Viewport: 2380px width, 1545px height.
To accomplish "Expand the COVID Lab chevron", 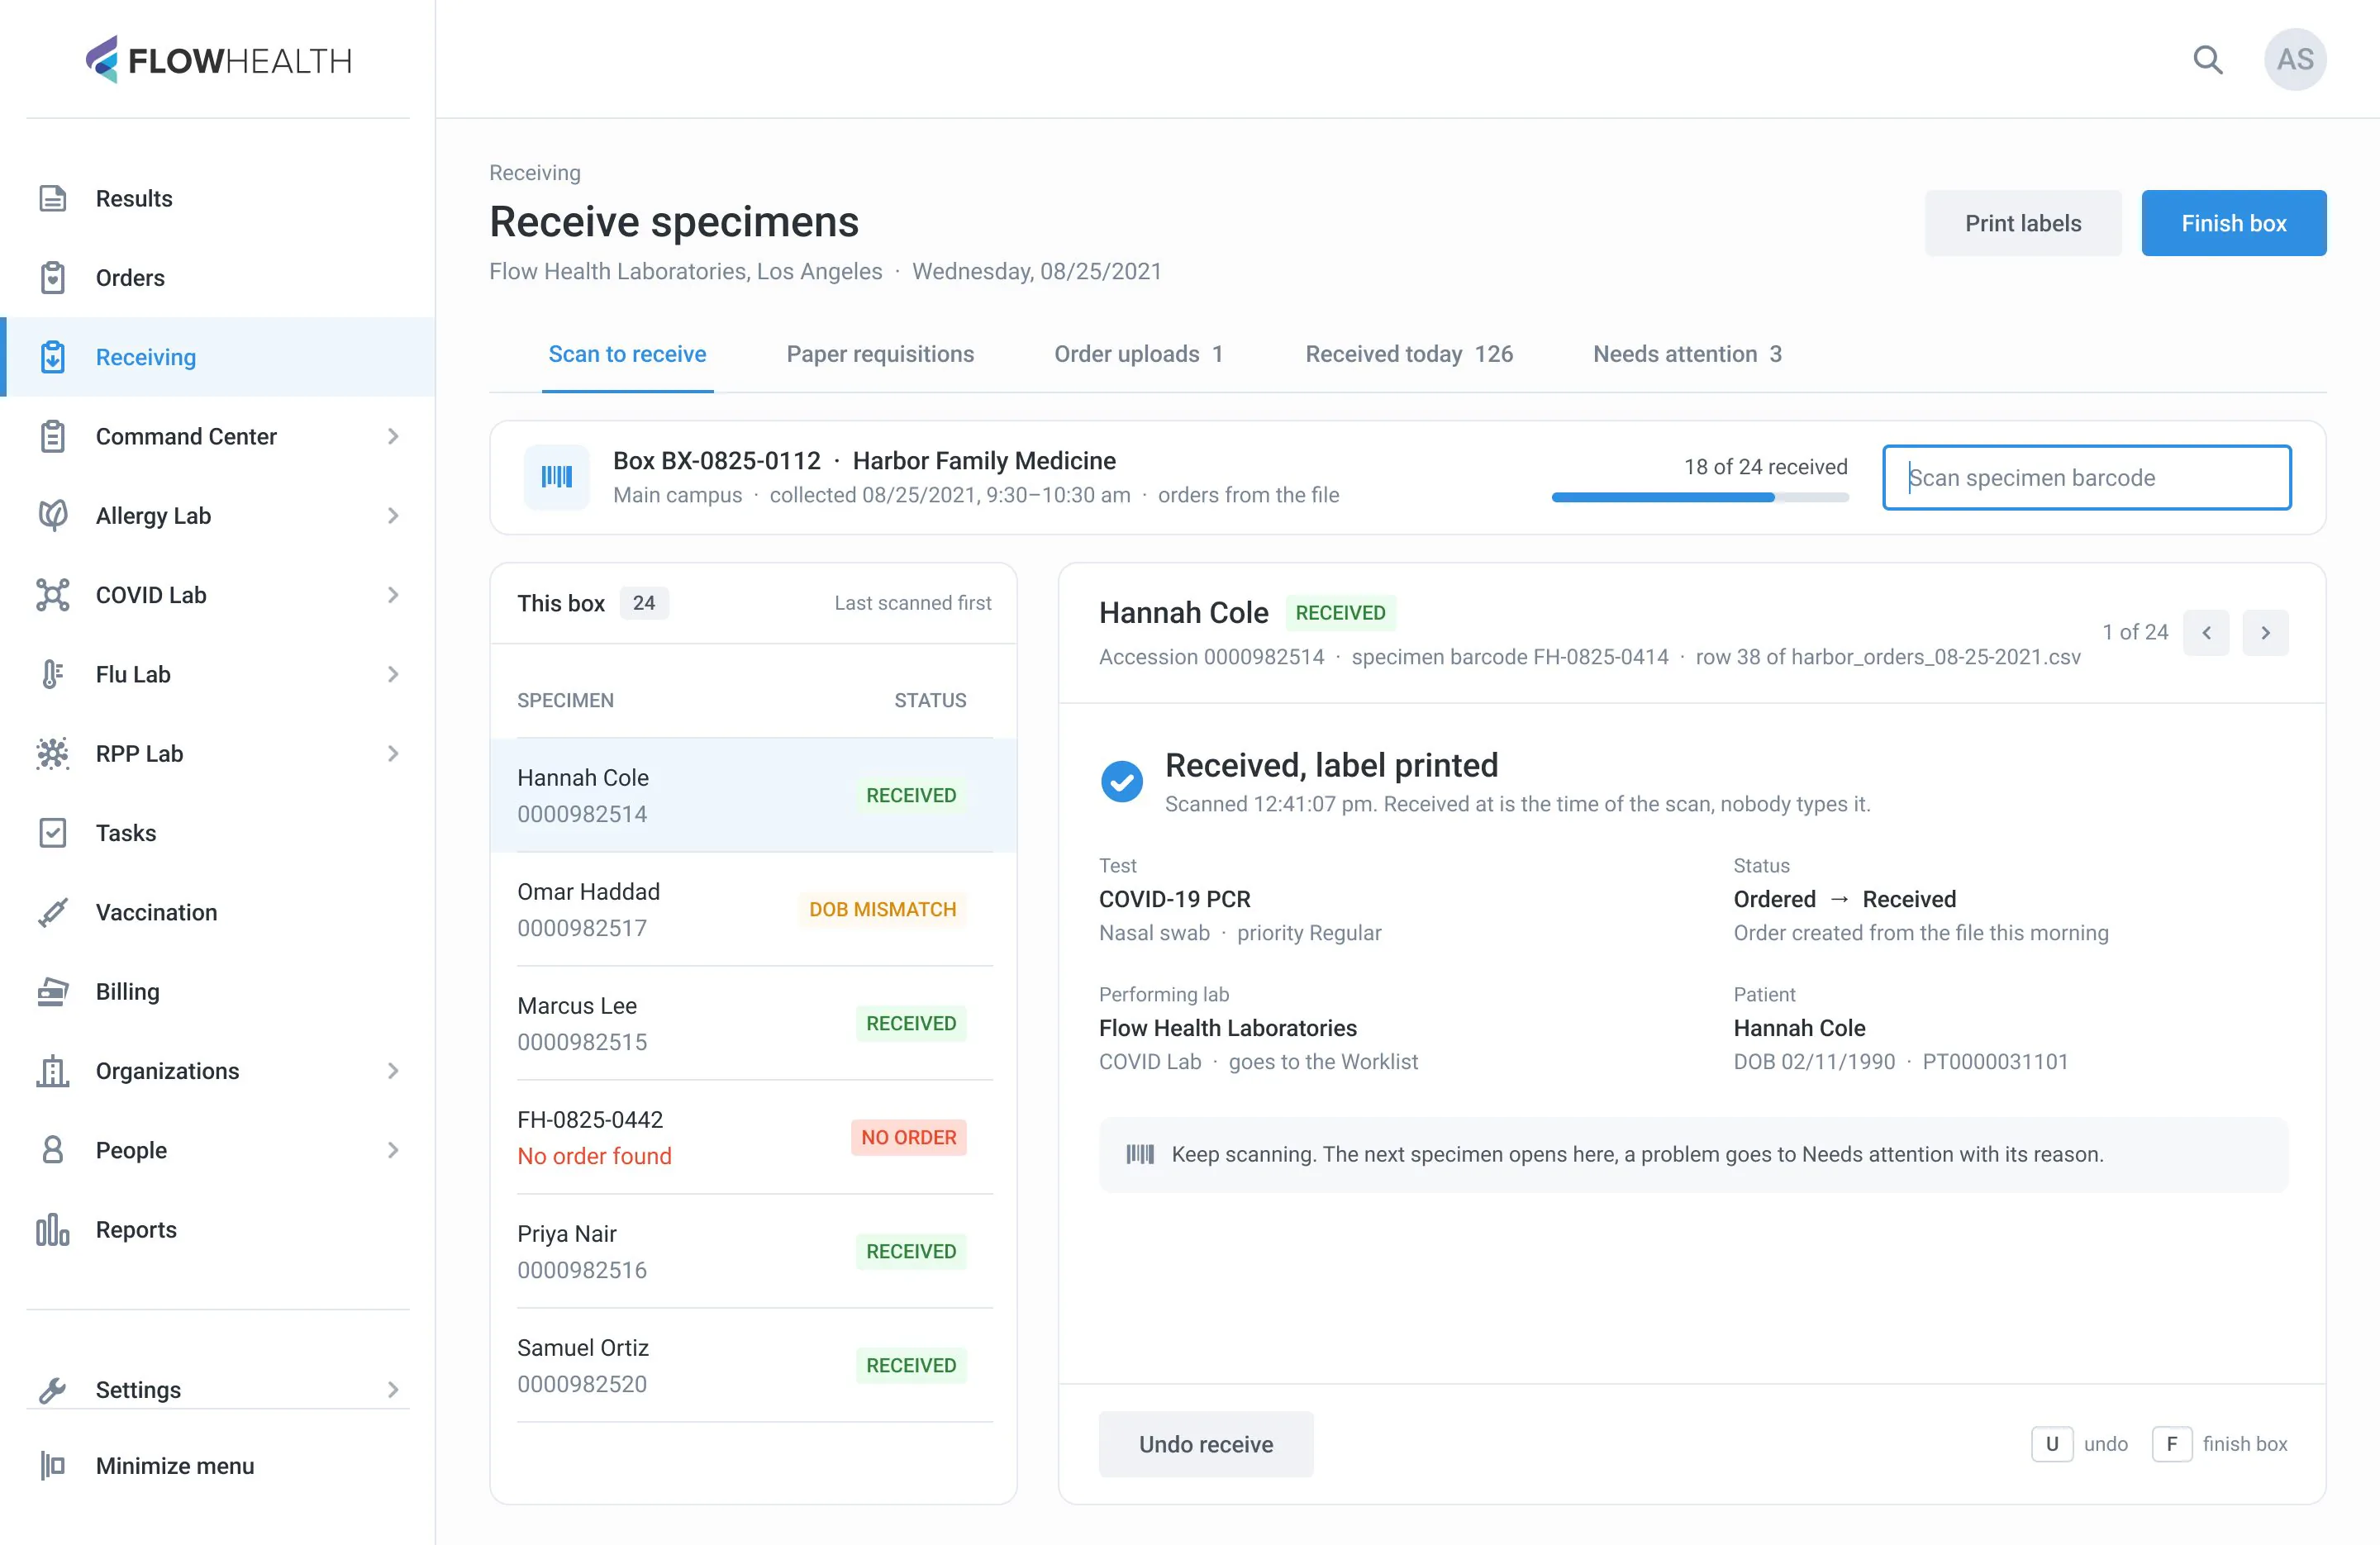I will point(393,595).
